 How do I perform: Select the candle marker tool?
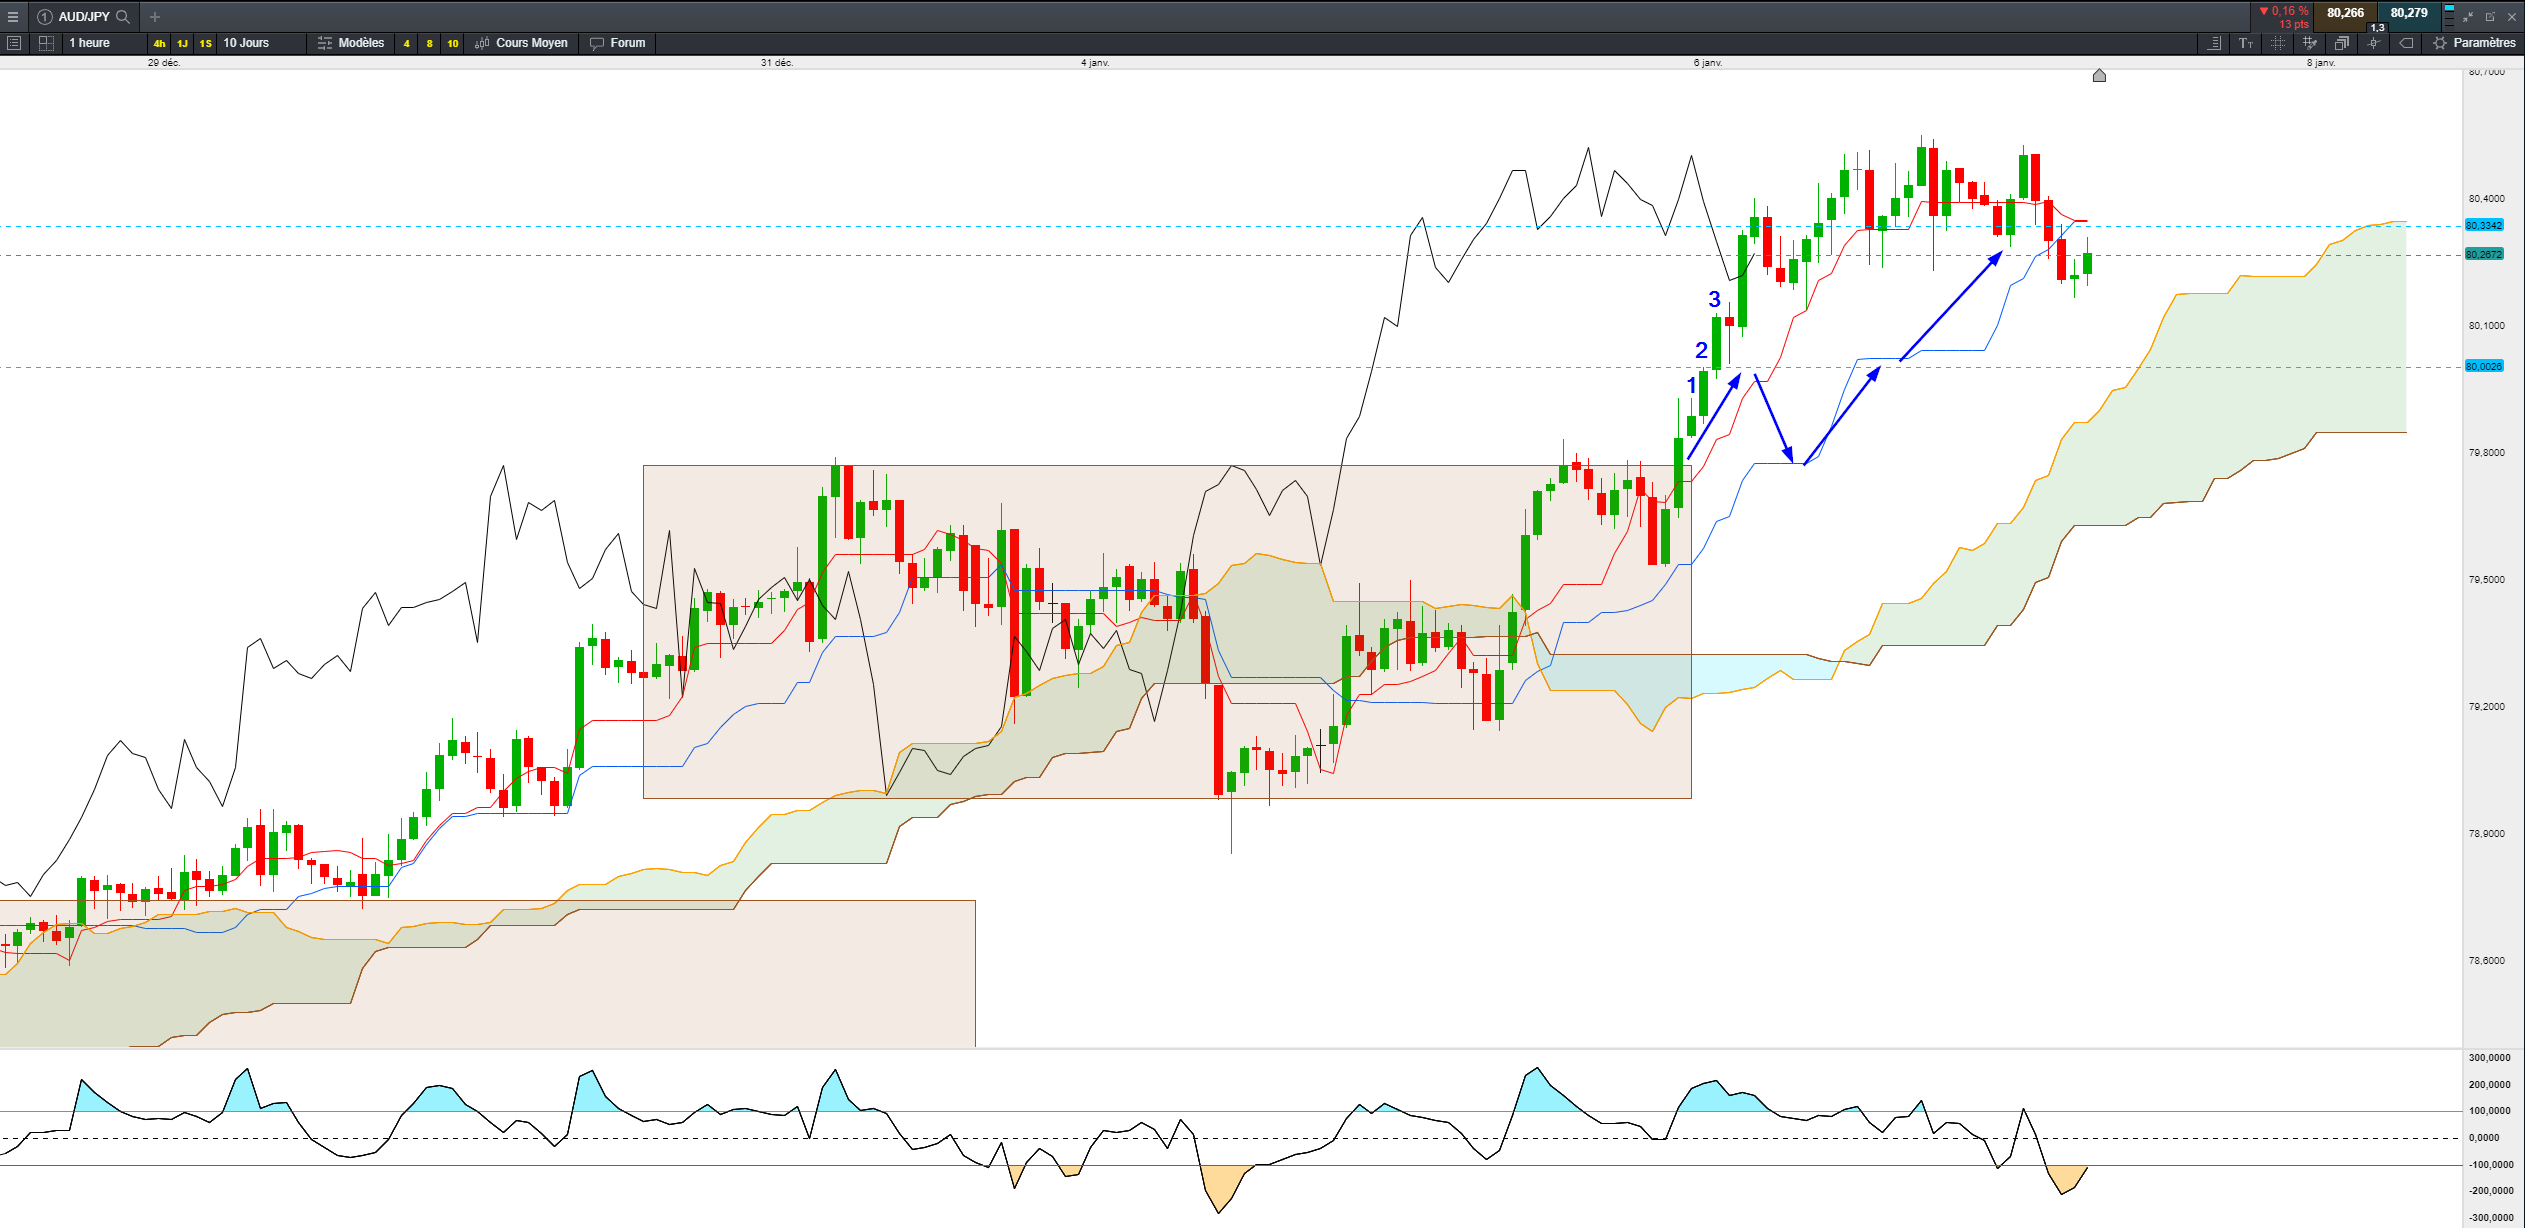tap(2374, 43)
